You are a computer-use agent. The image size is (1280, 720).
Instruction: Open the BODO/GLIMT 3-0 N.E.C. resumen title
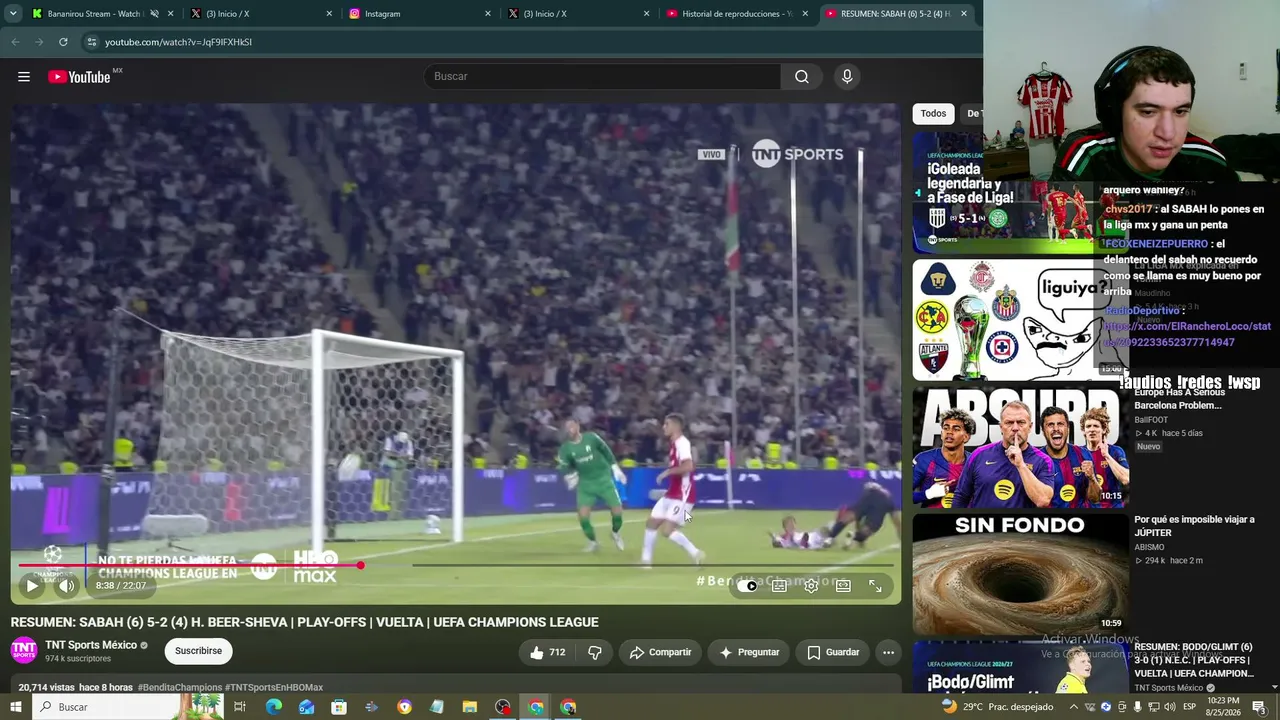coord(1194,660)
